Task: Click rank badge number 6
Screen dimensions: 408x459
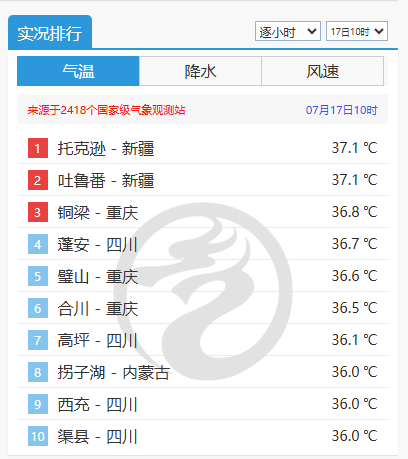Action: pyautogui.click(x=38, y=308)
